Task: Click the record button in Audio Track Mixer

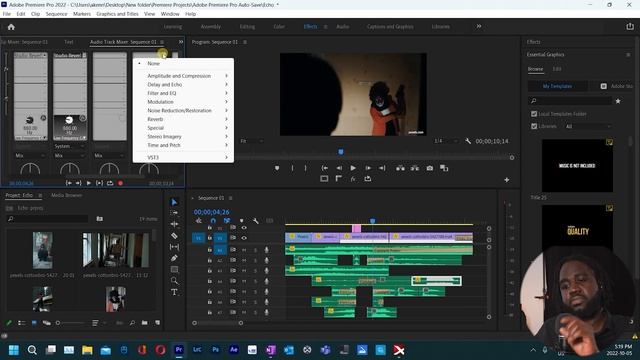Action: pyautogui.click(x=120, y=183)
